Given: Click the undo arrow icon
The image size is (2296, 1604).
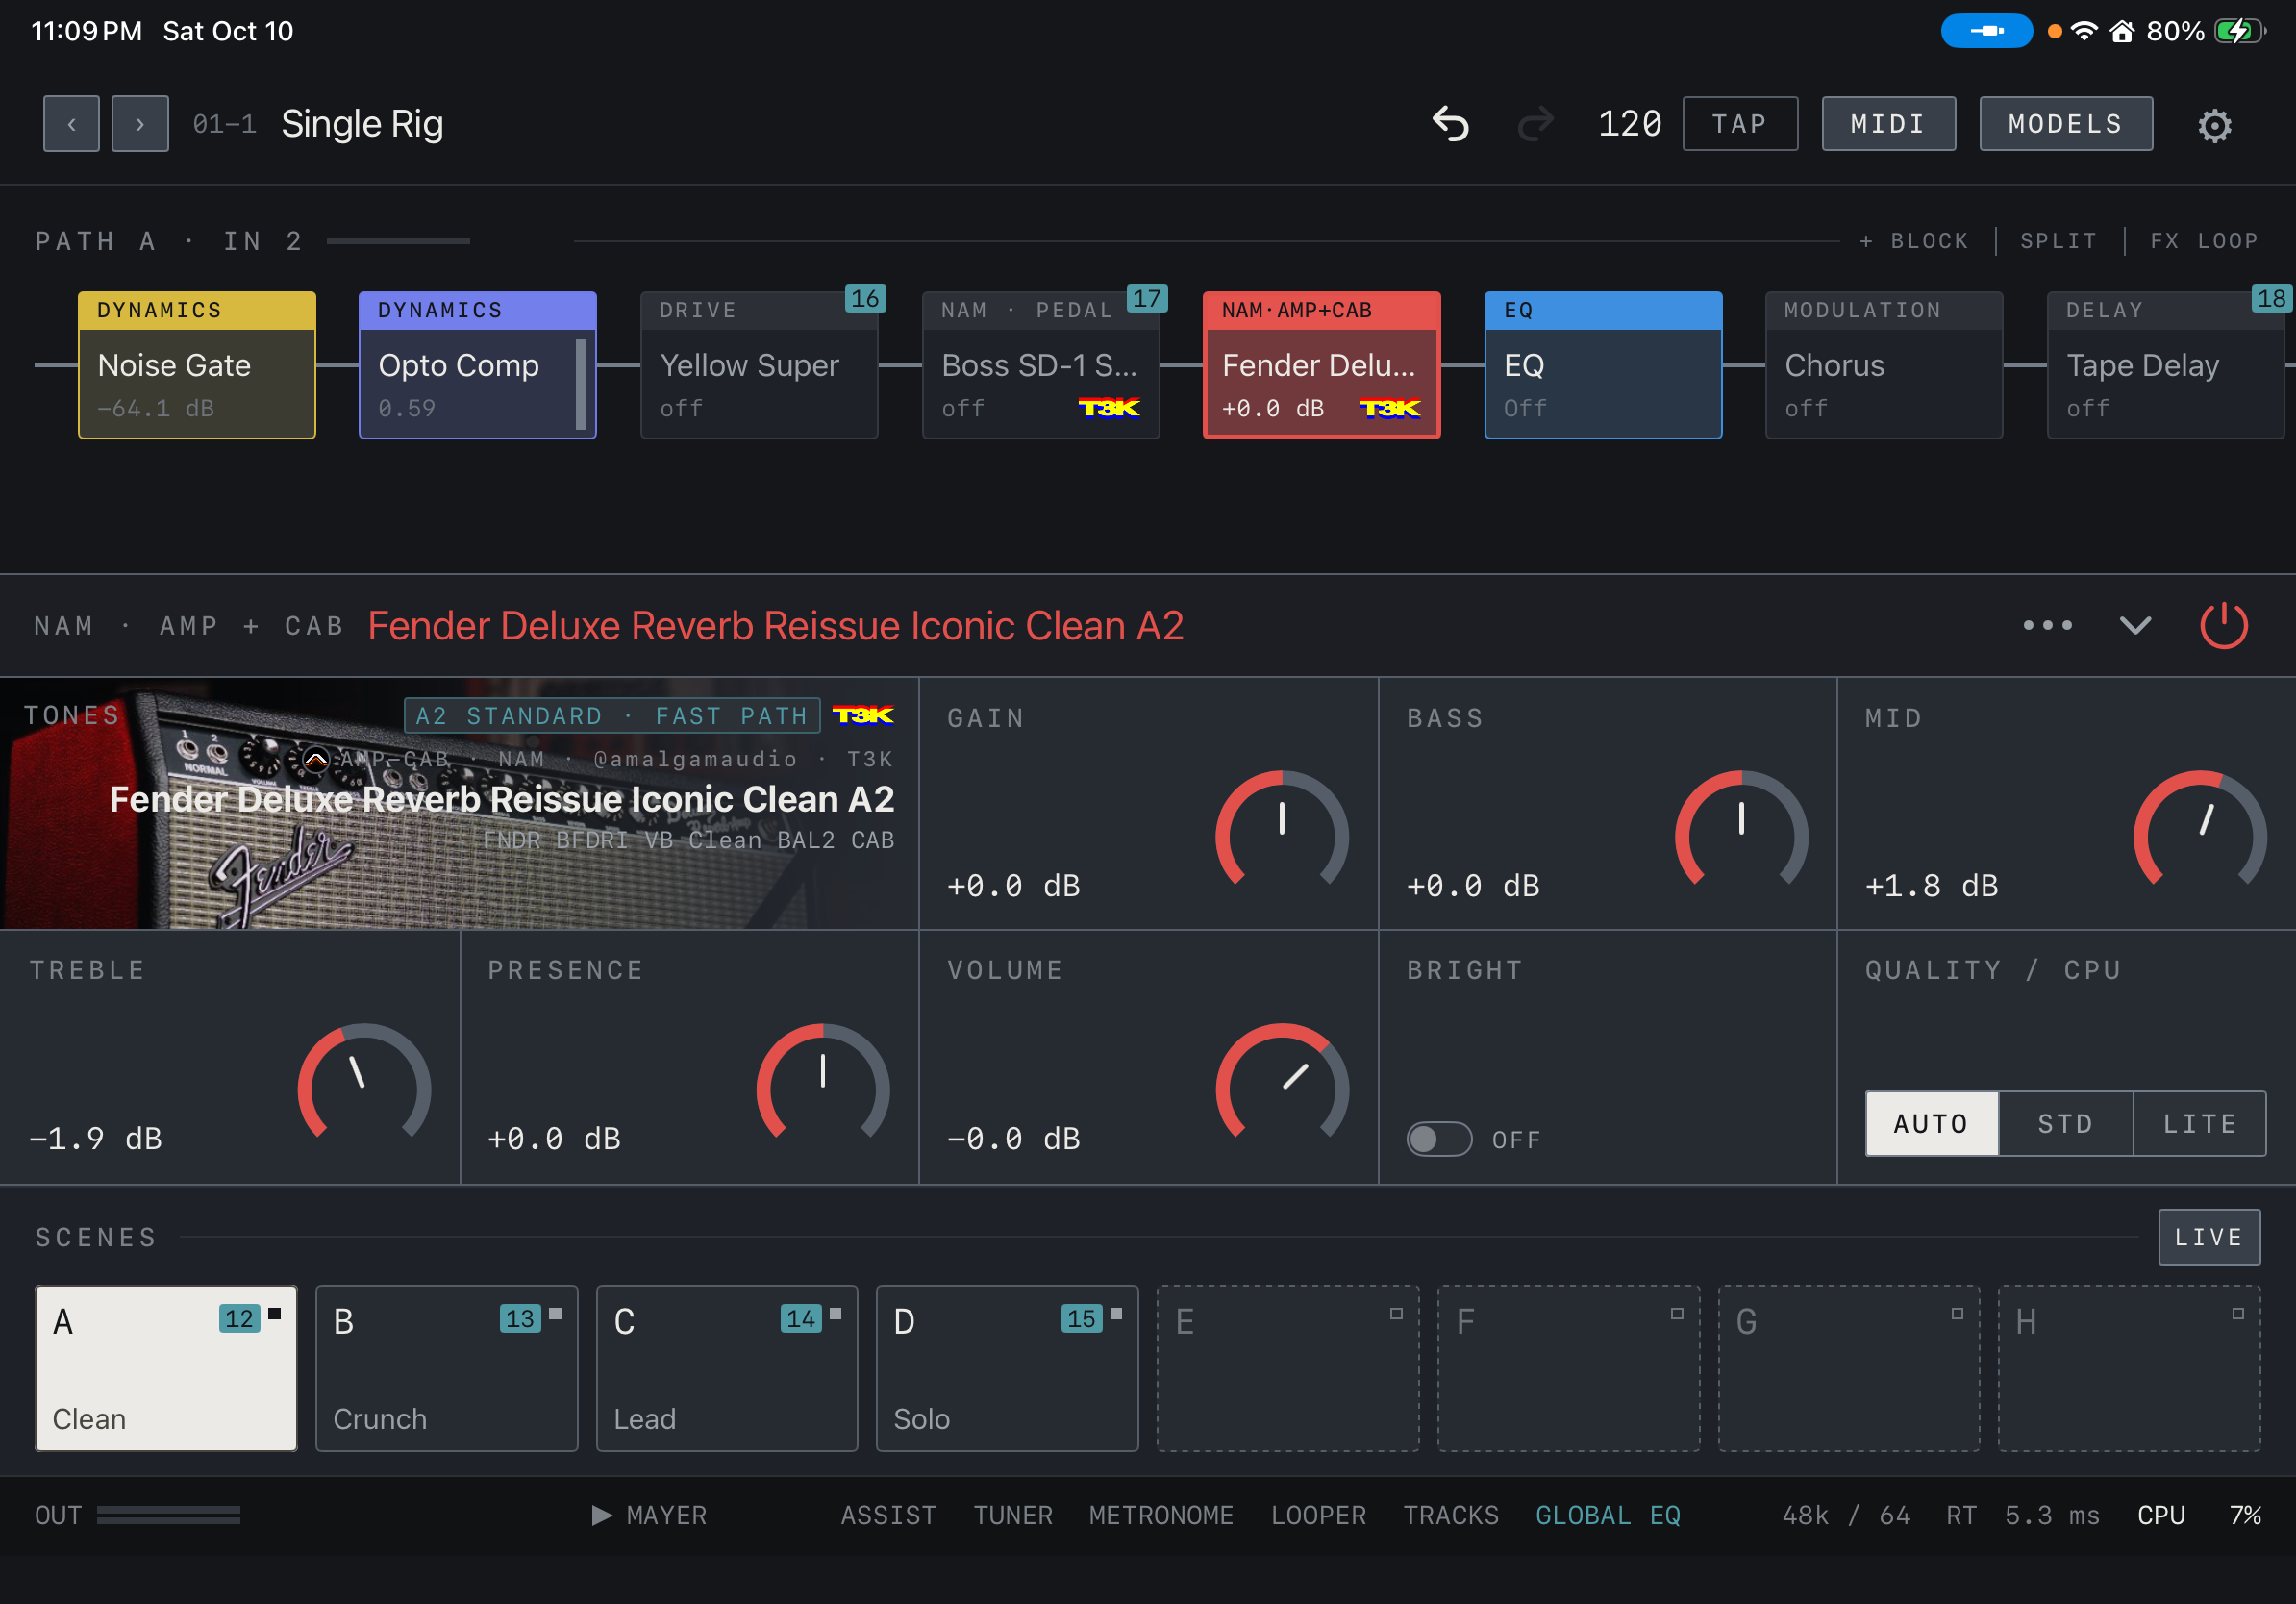Looking at the screenshot, I should (1451, 124).
